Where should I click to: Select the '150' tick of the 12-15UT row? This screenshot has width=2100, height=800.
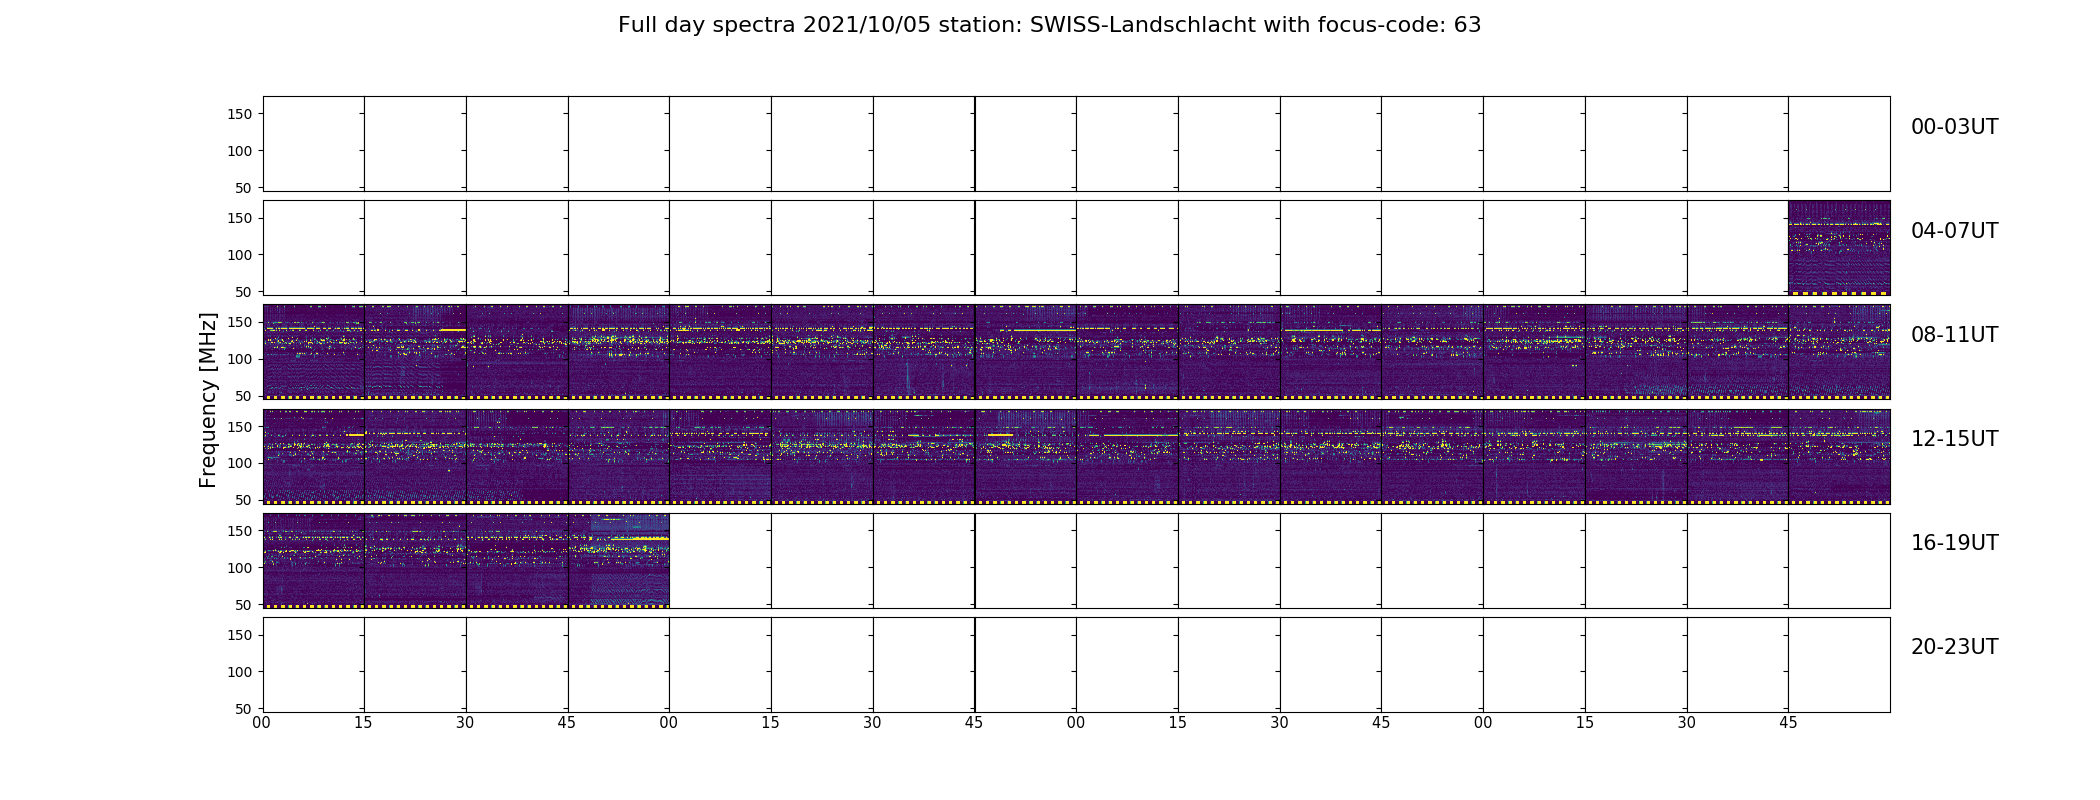pos(240,427)
